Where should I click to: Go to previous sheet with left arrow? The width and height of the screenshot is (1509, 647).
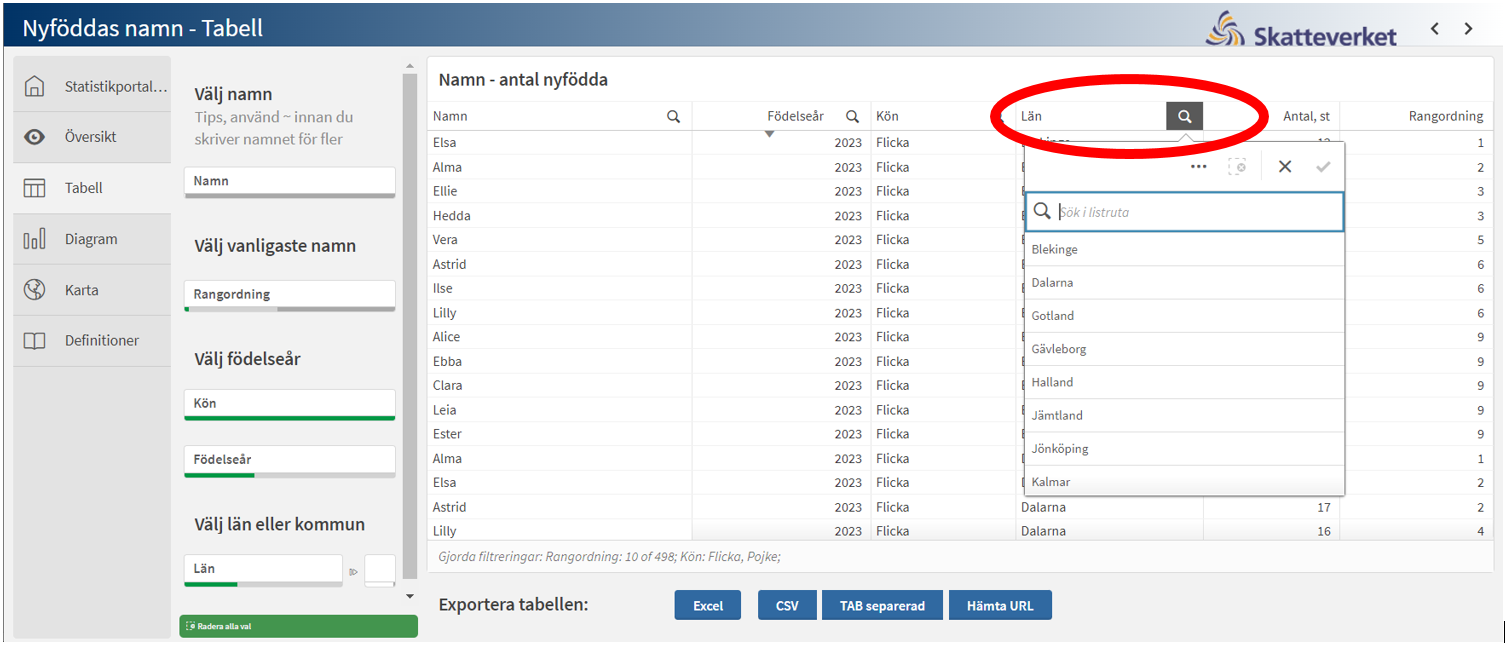[1434, 29]
